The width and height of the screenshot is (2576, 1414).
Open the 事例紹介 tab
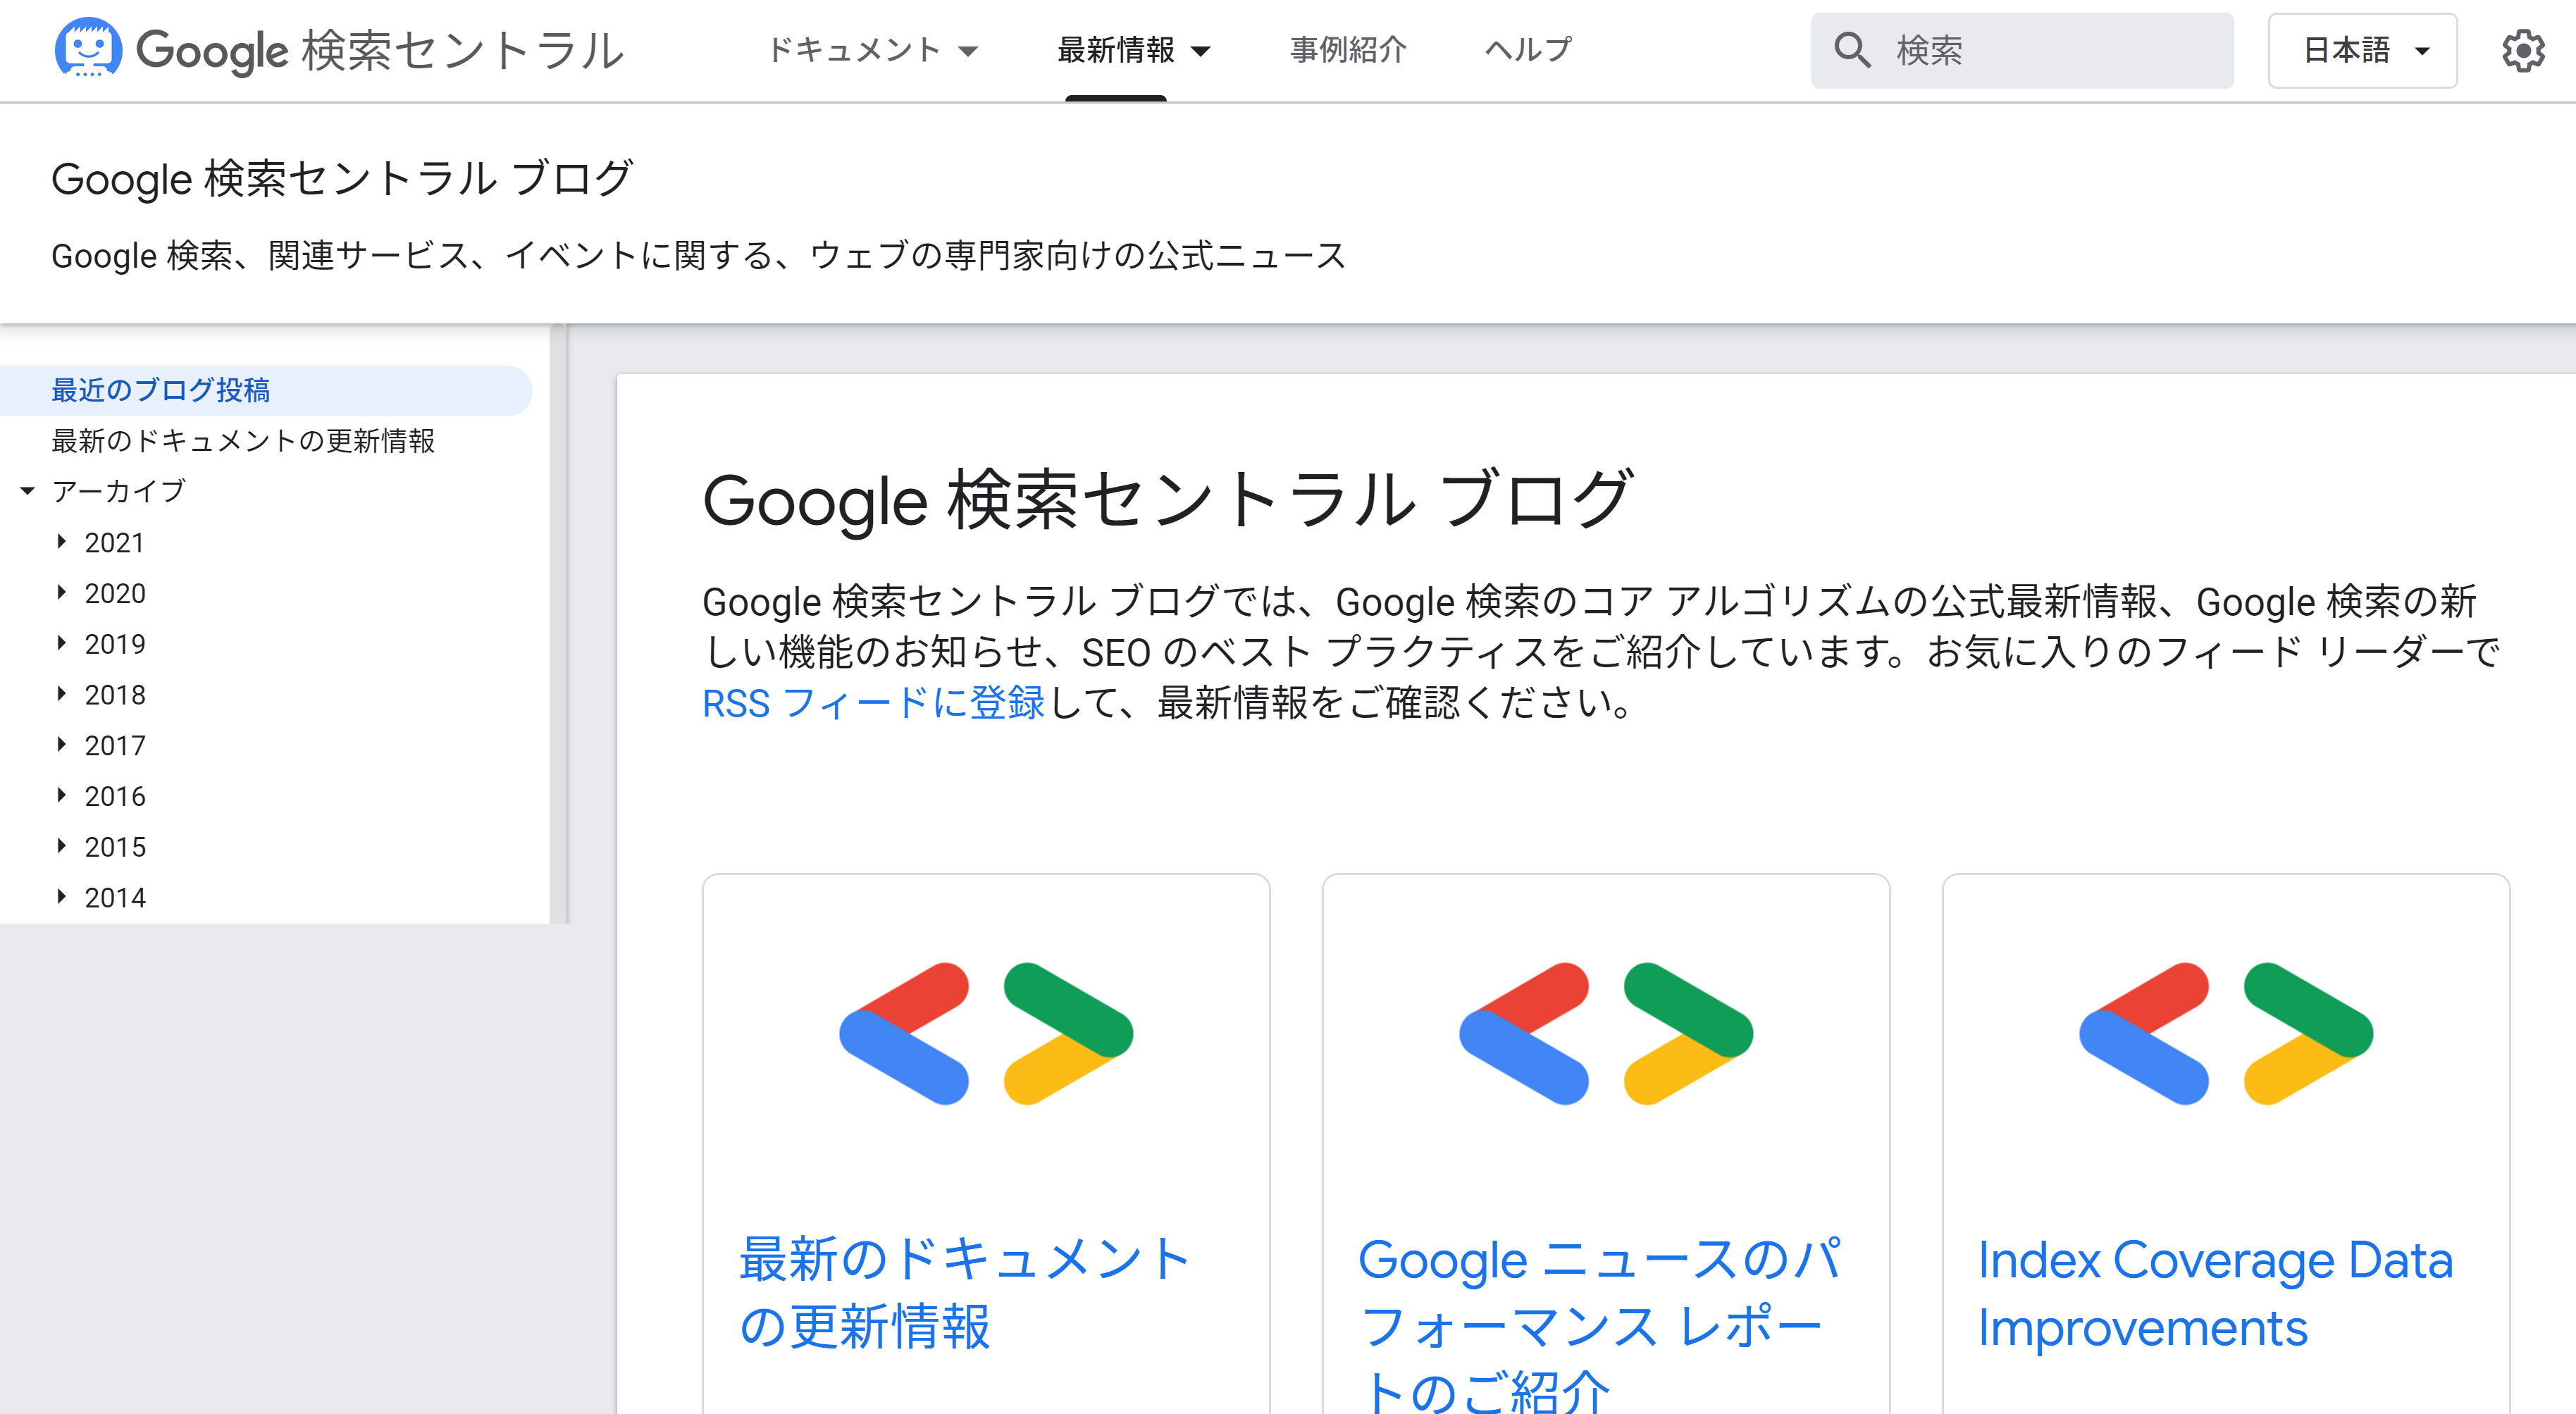click(1348, 50)
